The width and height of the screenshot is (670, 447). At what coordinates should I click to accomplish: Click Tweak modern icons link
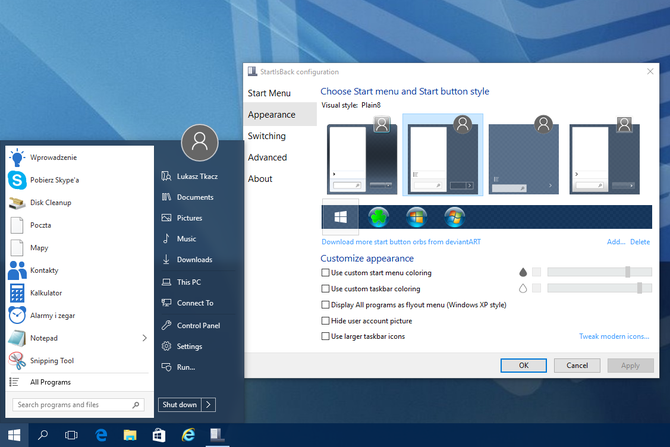(614, 337)
